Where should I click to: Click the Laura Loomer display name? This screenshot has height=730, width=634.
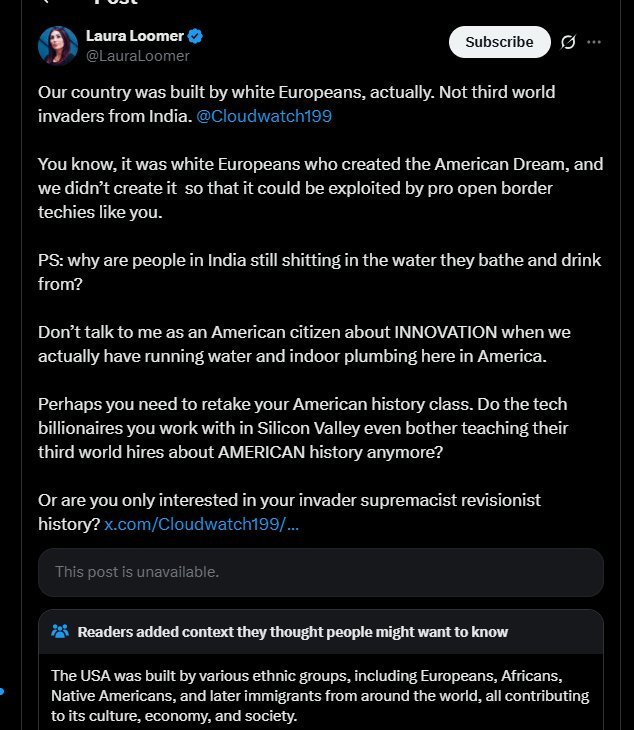click(x=135, y=36)
